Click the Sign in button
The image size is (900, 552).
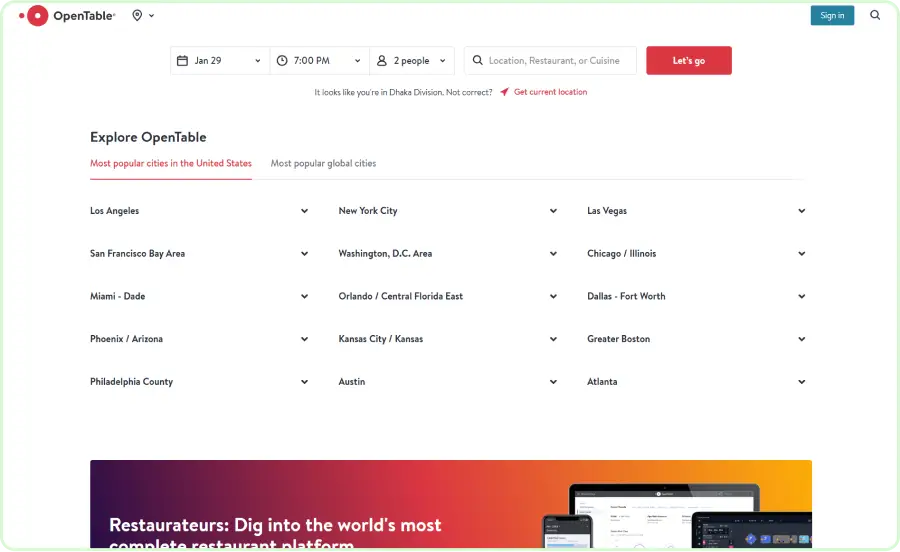832,15
